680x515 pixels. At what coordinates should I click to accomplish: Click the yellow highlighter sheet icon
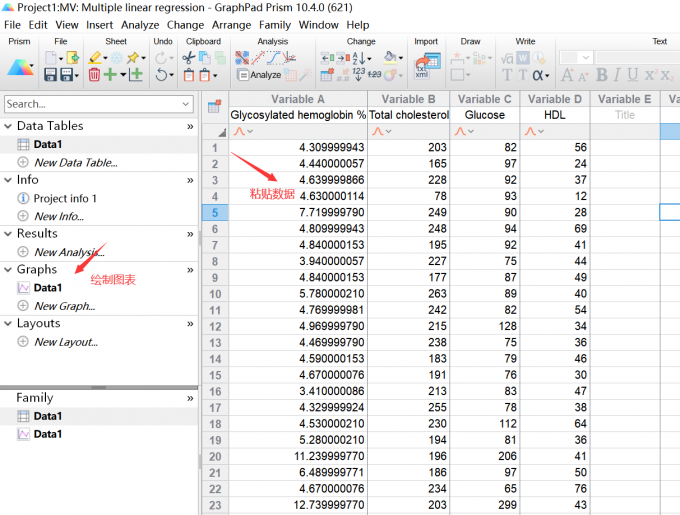tap(95, 57)
